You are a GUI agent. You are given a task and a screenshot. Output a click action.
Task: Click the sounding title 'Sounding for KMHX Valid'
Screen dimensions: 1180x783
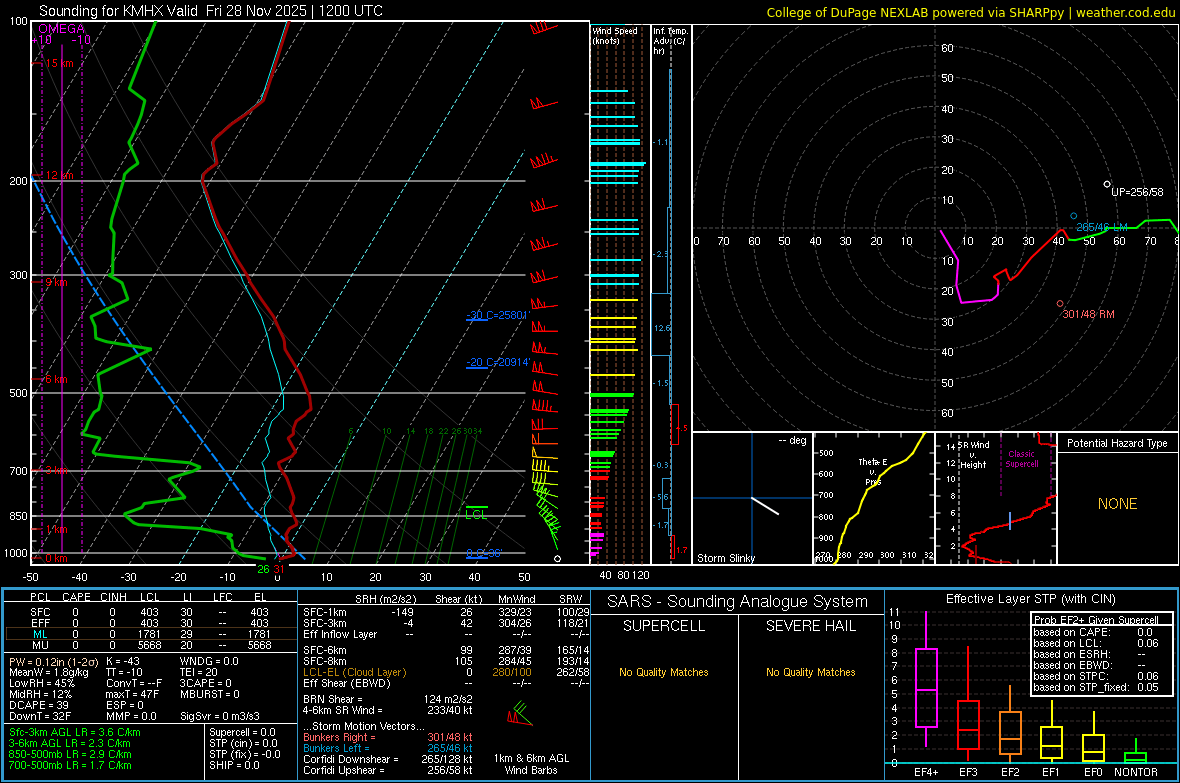click(x=119, y=11)
